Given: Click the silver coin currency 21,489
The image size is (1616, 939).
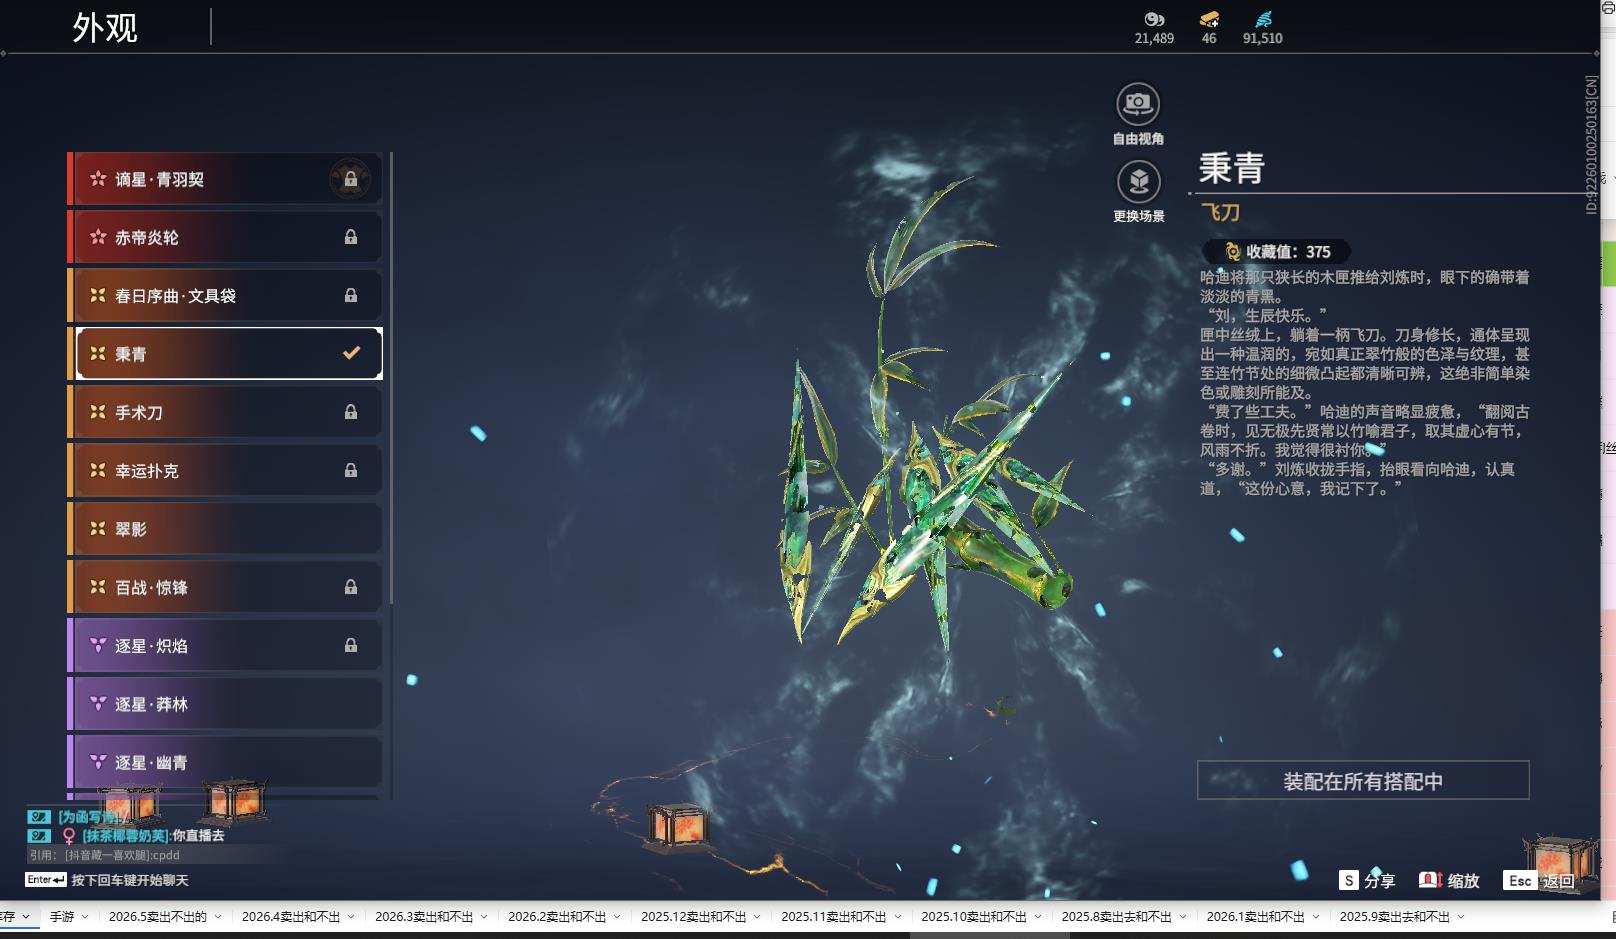Looking at the screenshot, I should pos(1154,28).
